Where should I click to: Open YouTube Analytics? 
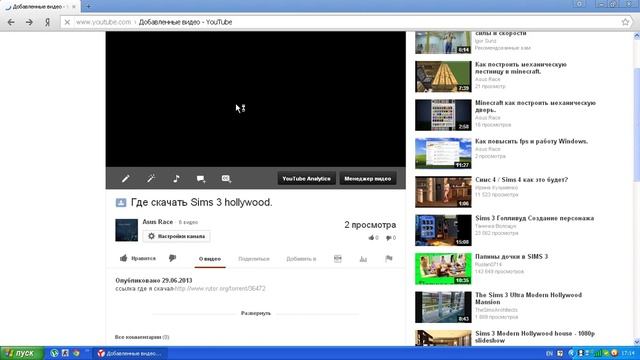[307, 178]
